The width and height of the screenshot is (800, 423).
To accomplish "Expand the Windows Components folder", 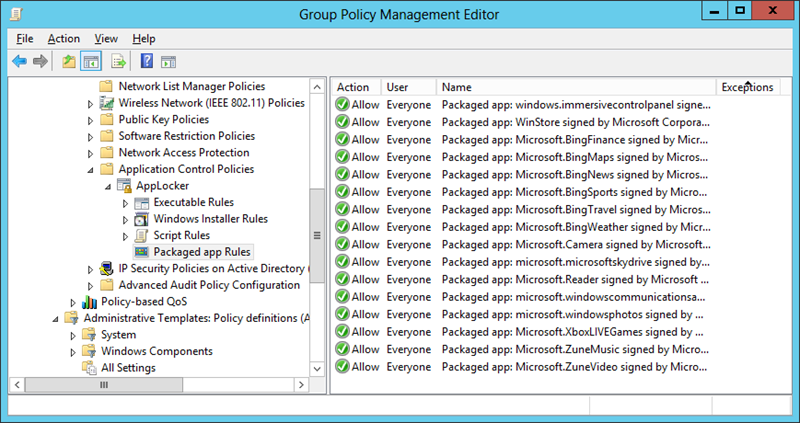I will 73,352.
